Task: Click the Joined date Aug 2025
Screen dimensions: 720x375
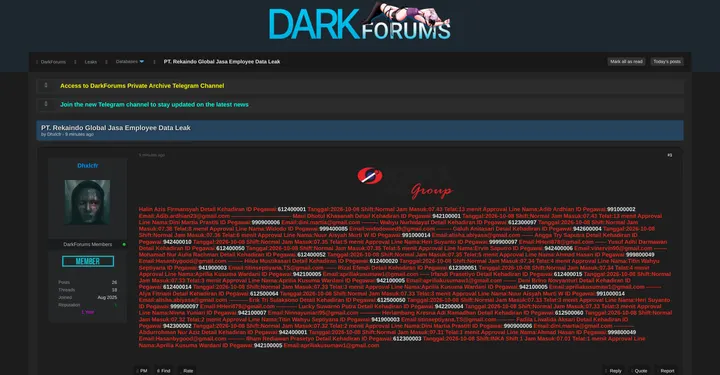Action: (107, 297)
